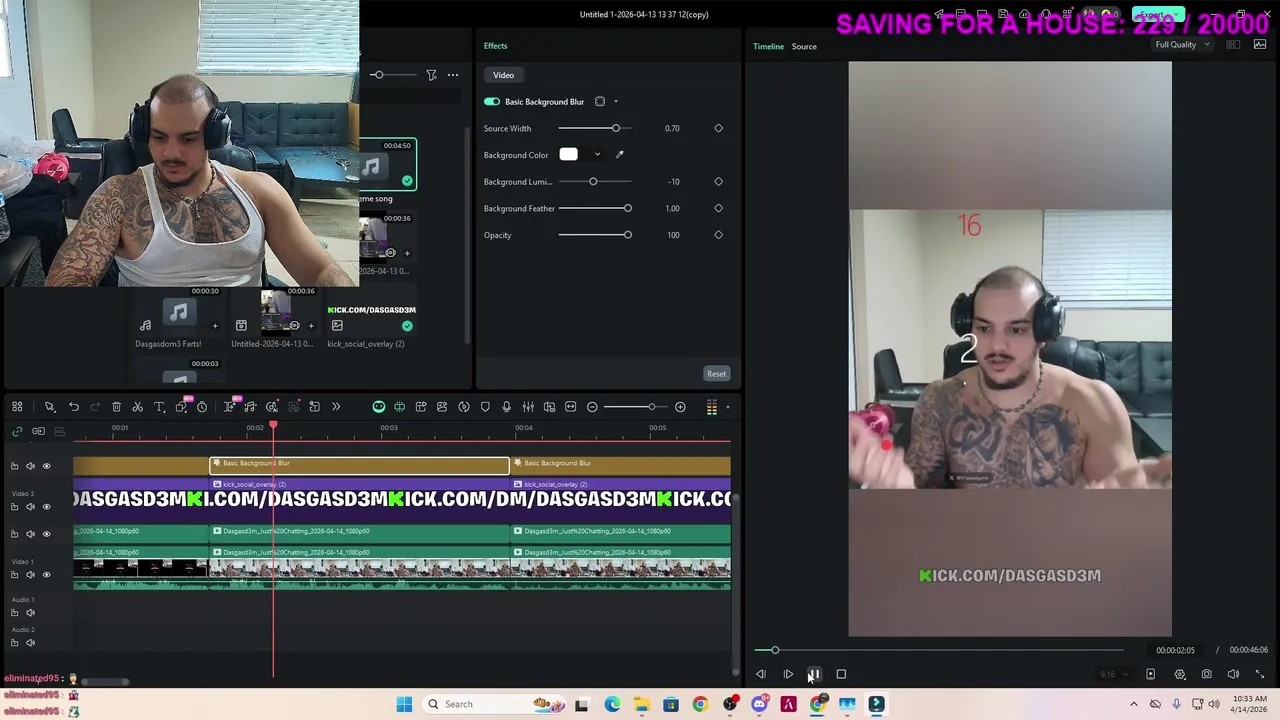This screenshot has width=1280, height=720.
Task: Expand the Background Color dropdown arrow
Action: [x=597, y=155]
